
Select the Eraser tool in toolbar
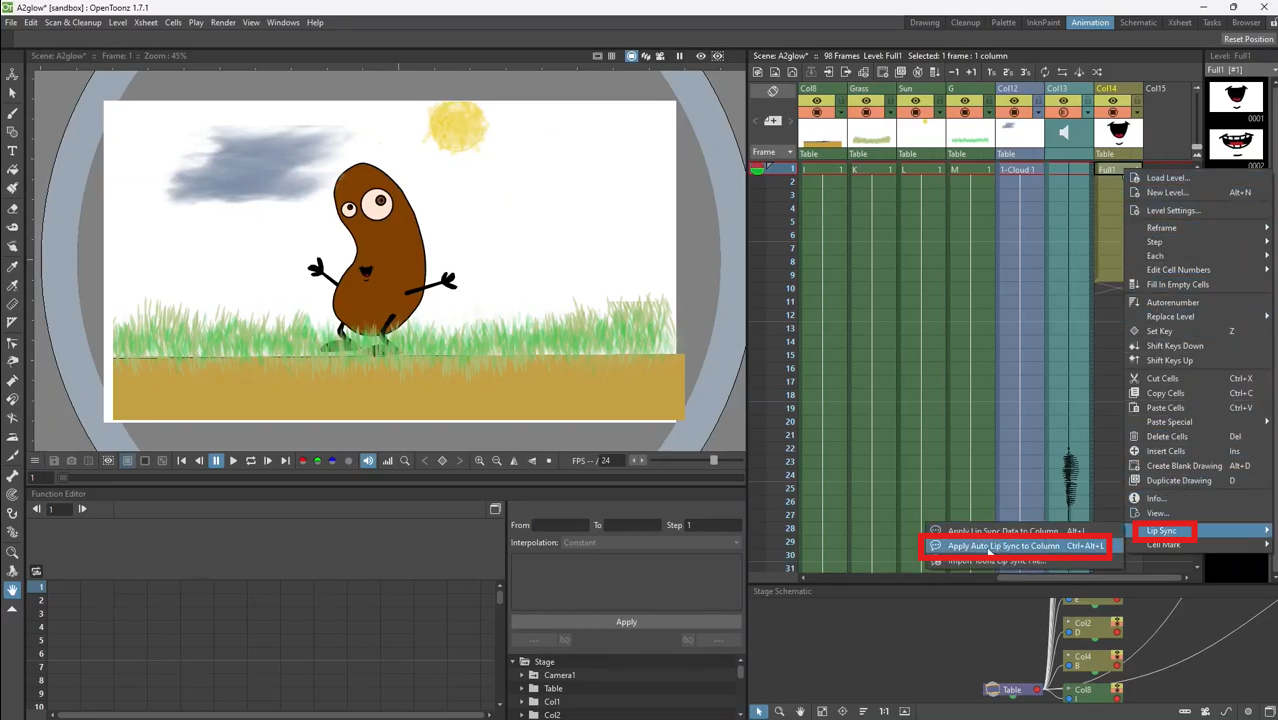coord(12,209)
